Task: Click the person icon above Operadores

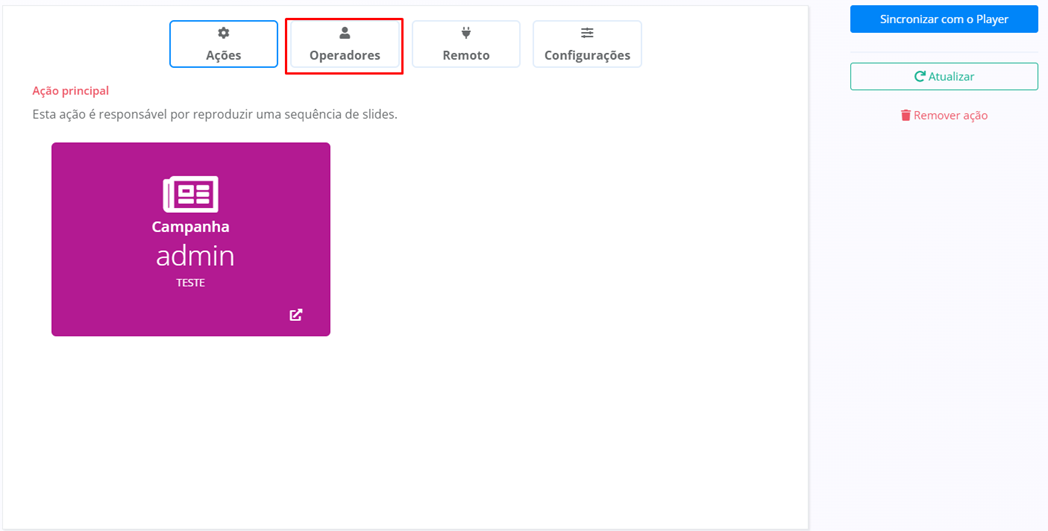Action: click(345, 33)
